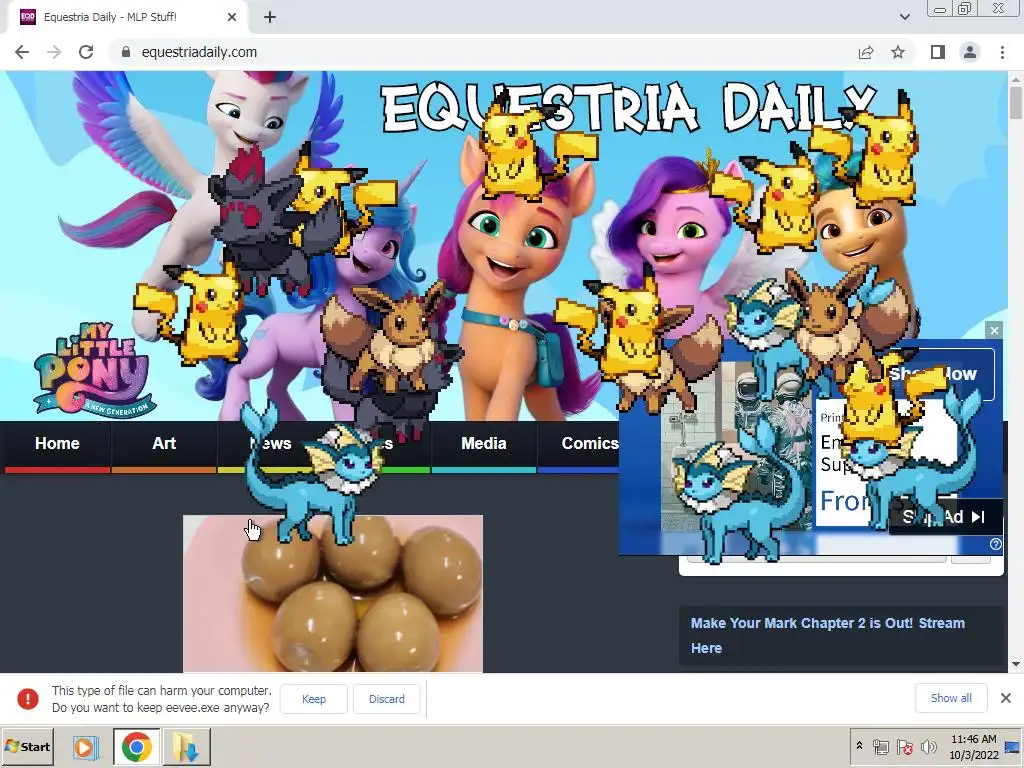Open a new tab with the plus button

(x=270, y=17)
